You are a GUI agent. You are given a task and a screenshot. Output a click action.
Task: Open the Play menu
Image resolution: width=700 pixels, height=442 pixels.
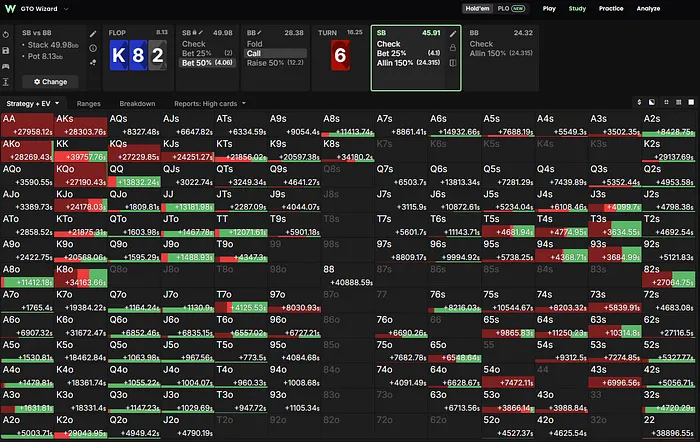(549, 8)
